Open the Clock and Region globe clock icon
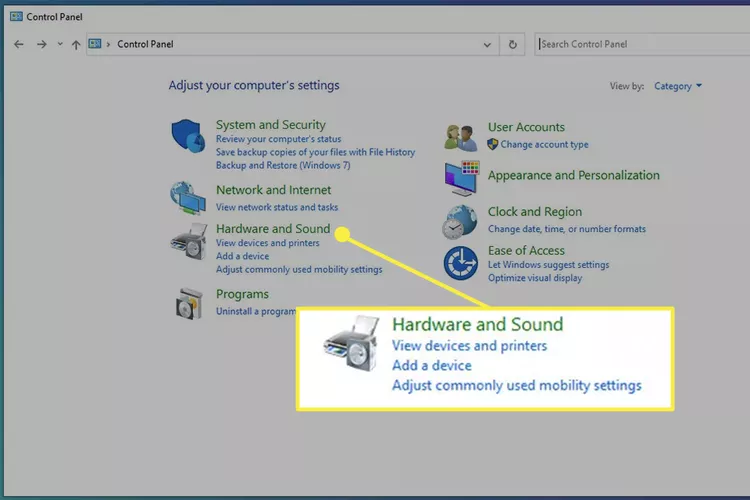750x500 pixels. [460, 222]
